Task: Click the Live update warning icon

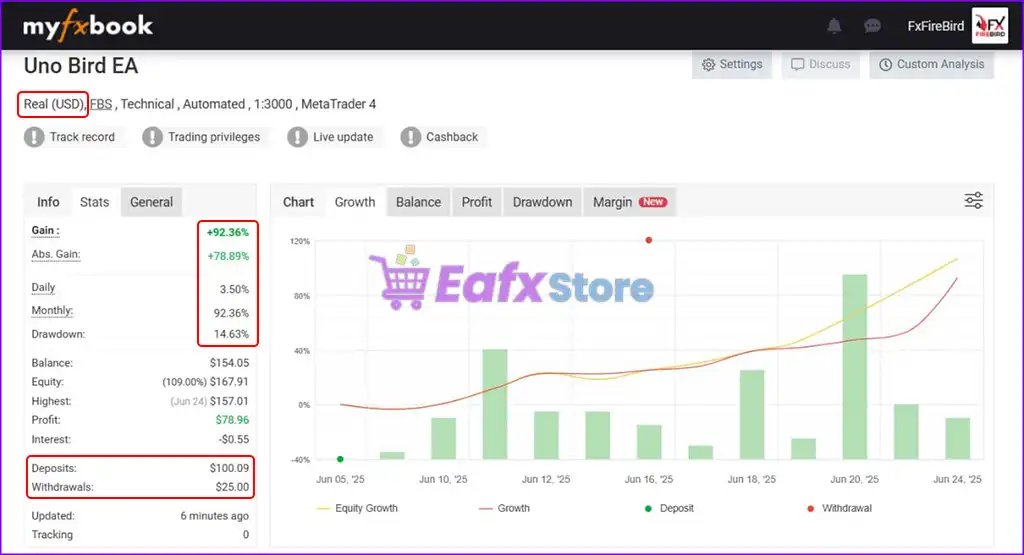Action: coord(297,137)
